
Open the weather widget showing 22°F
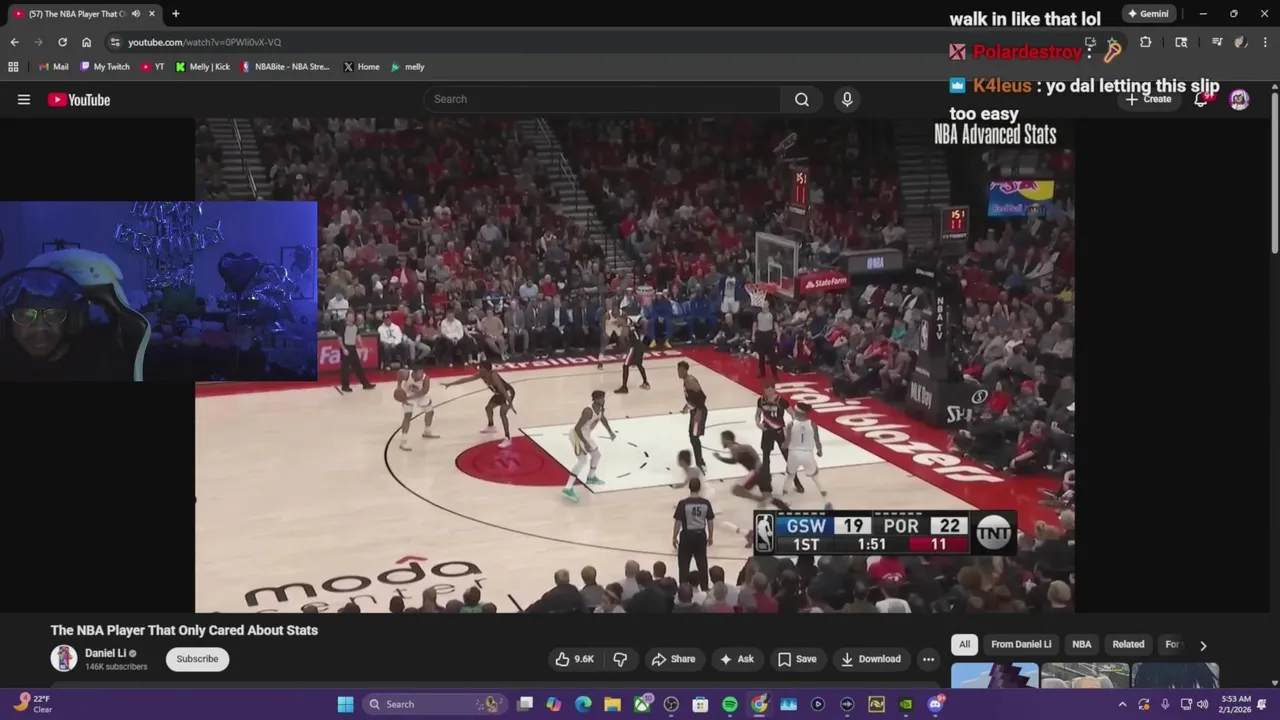coord(30,704)
